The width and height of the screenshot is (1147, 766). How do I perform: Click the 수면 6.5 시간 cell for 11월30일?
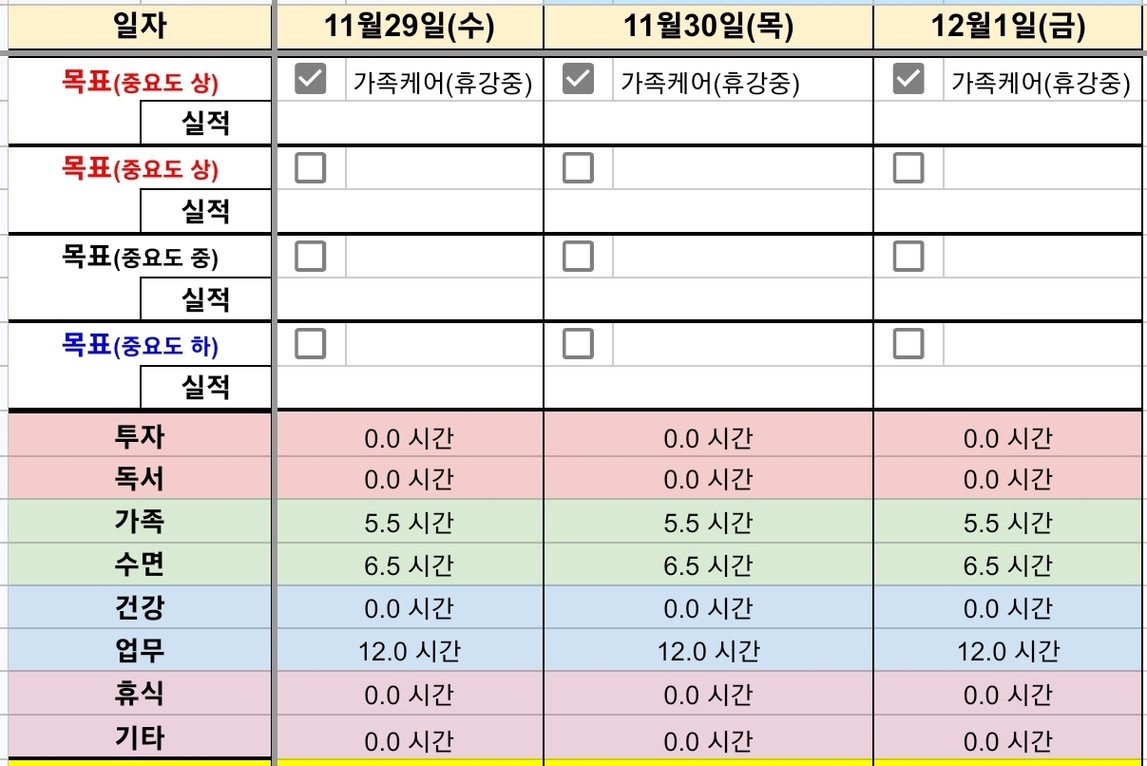tap(708, 566)
